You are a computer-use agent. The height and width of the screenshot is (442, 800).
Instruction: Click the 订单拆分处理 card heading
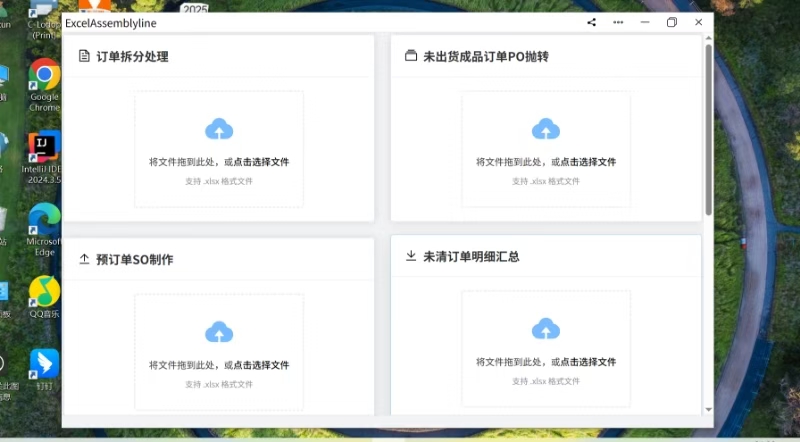pyautogui.click(x=132, y=57)
